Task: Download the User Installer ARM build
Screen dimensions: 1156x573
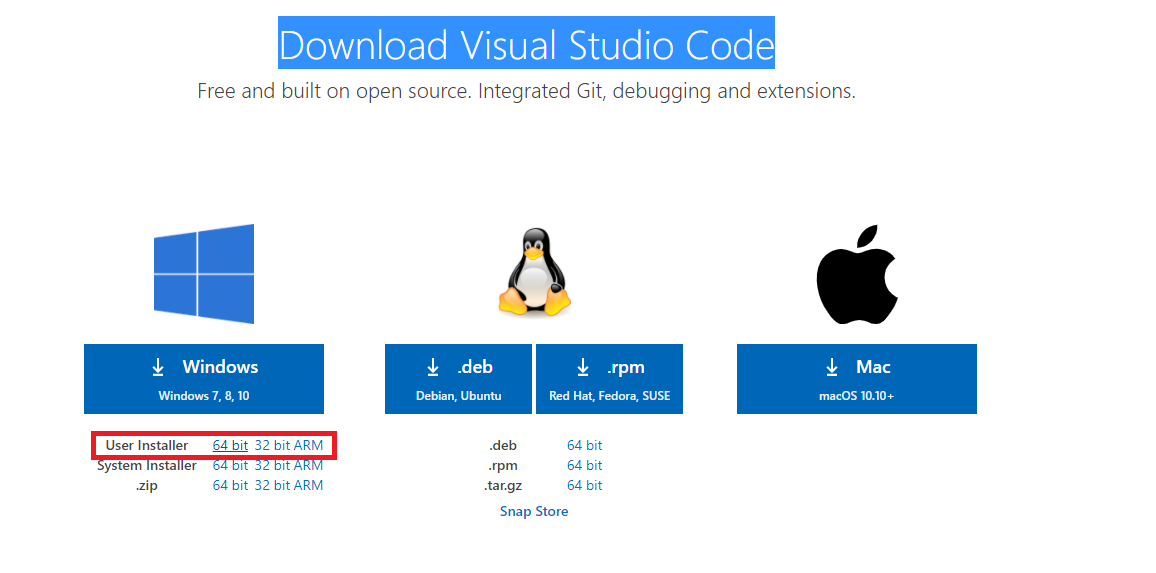Action: 308,445
